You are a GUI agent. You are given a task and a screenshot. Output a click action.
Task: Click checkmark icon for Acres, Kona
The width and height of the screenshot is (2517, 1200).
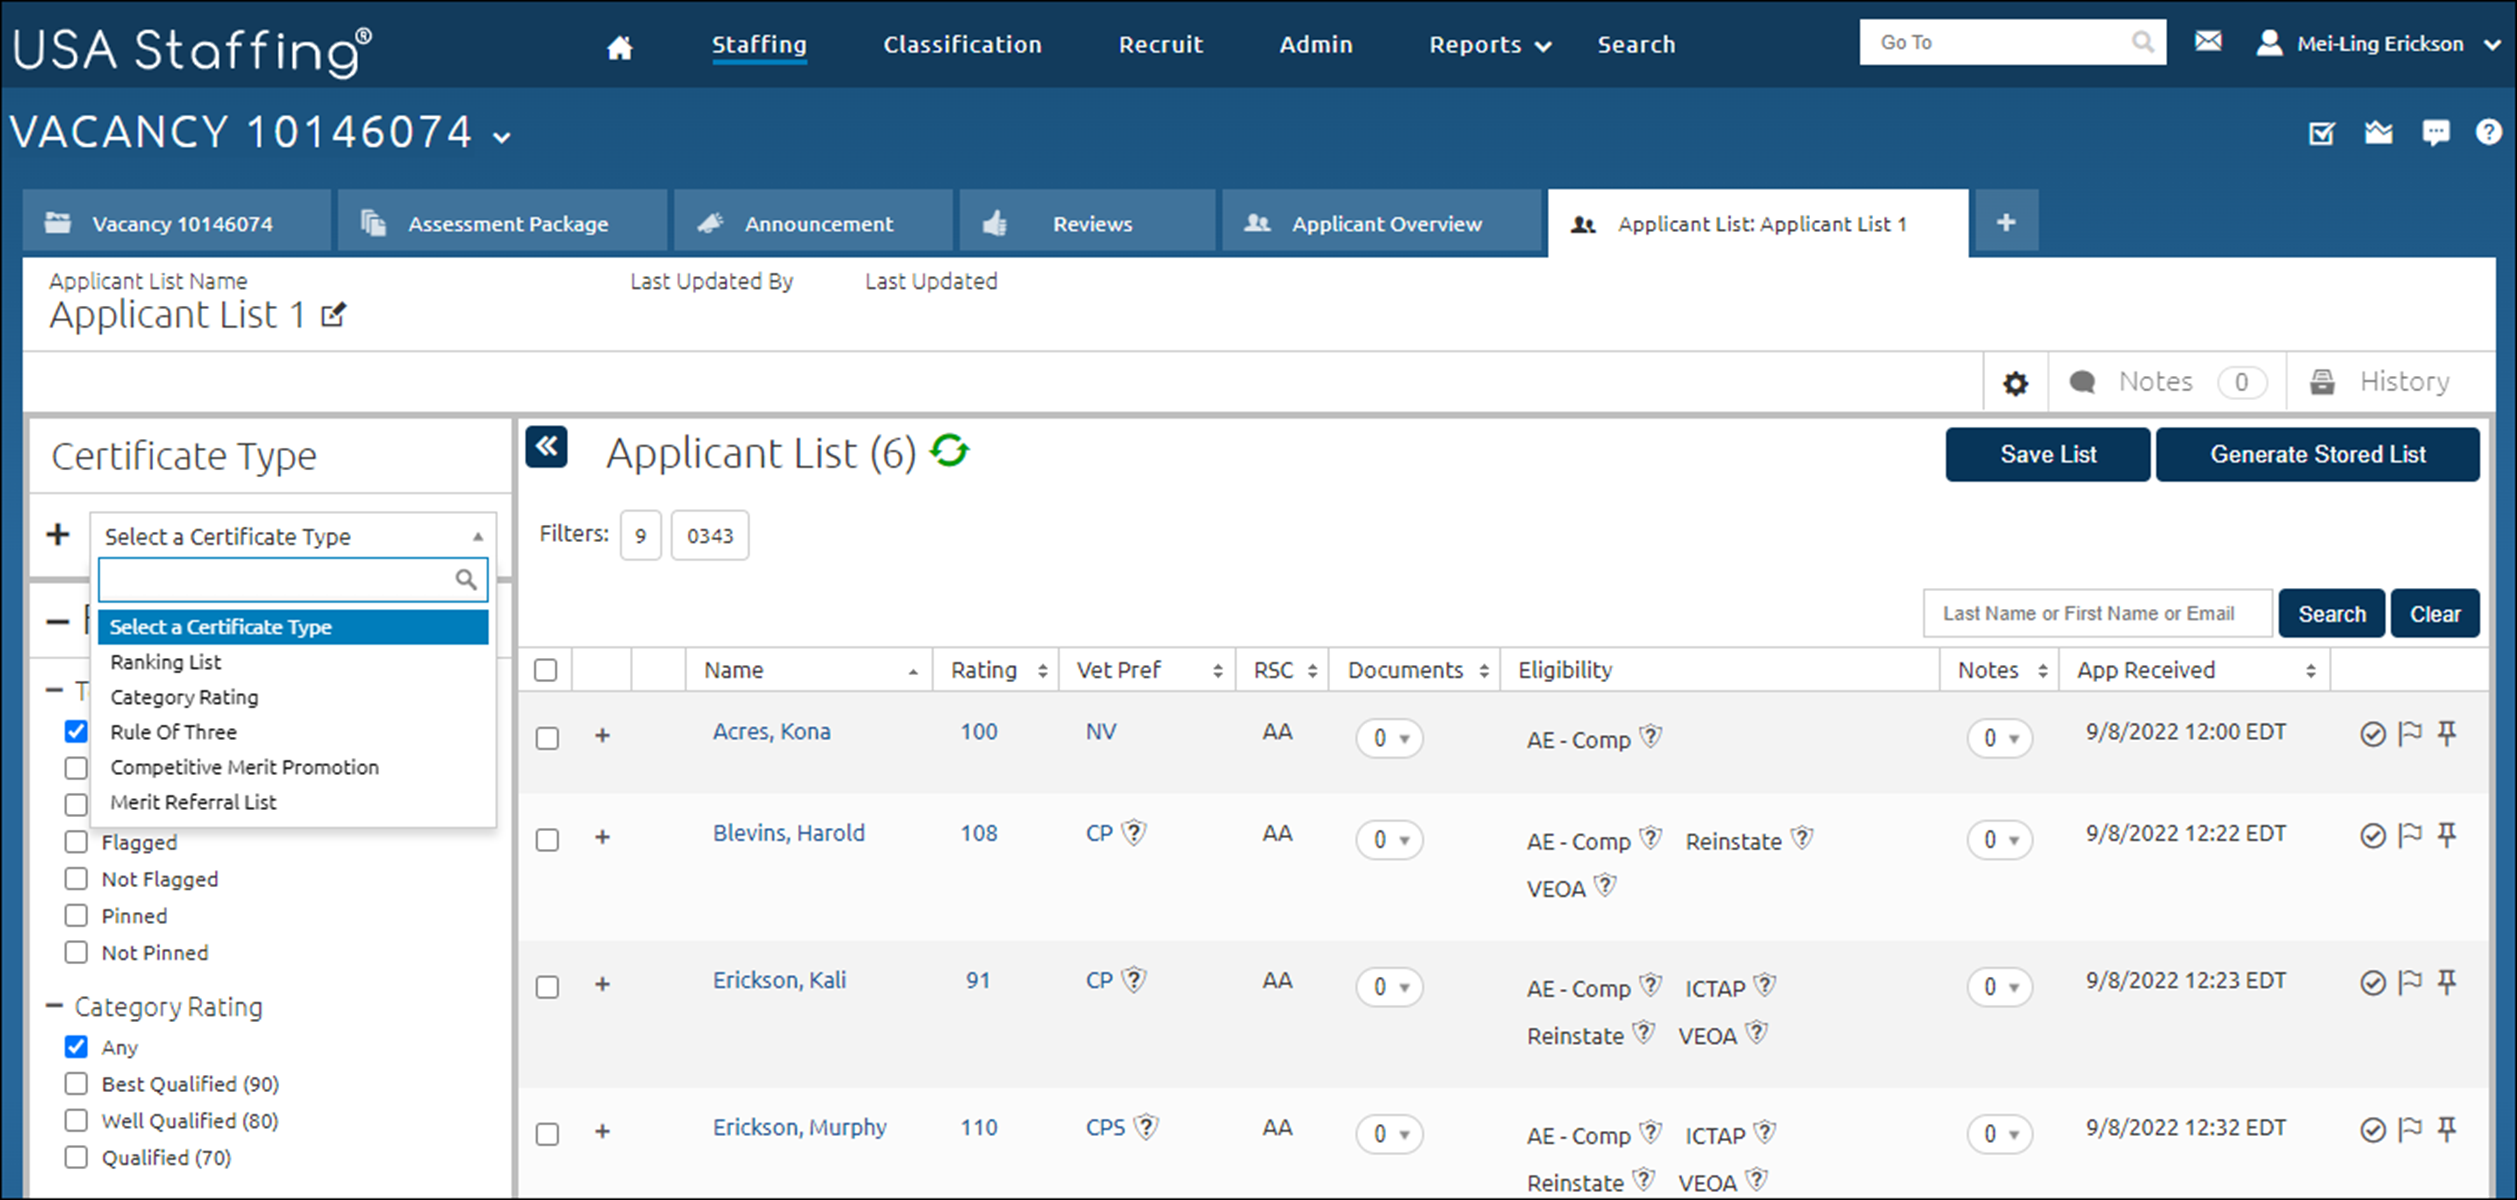[2372, 735]
